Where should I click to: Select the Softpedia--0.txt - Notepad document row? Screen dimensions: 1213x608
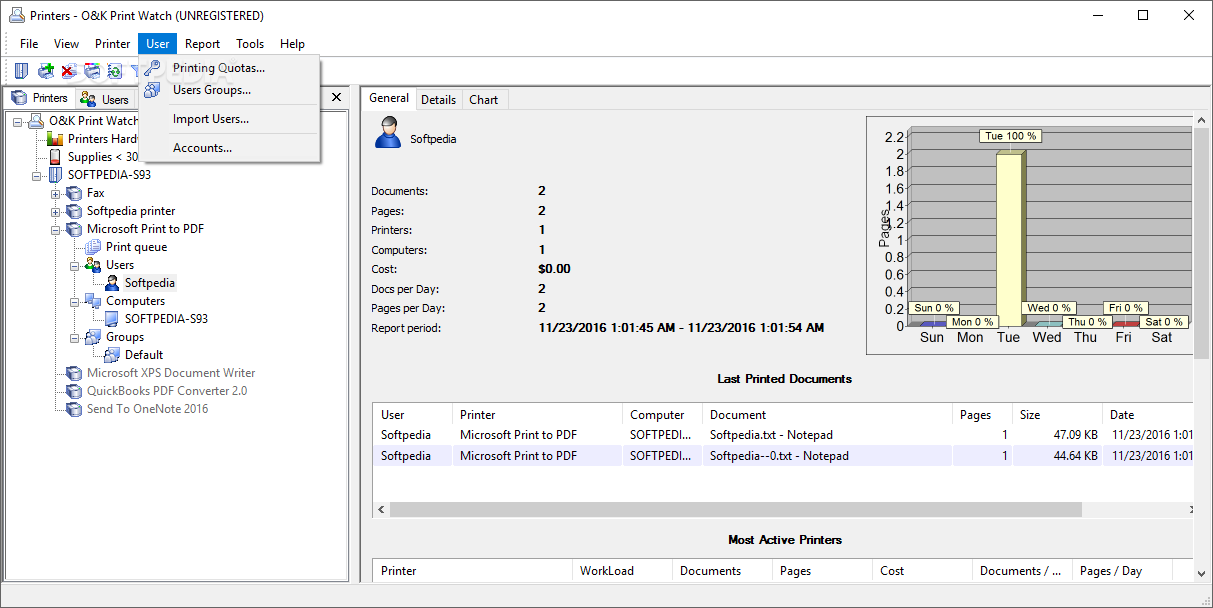pos(783,456)
